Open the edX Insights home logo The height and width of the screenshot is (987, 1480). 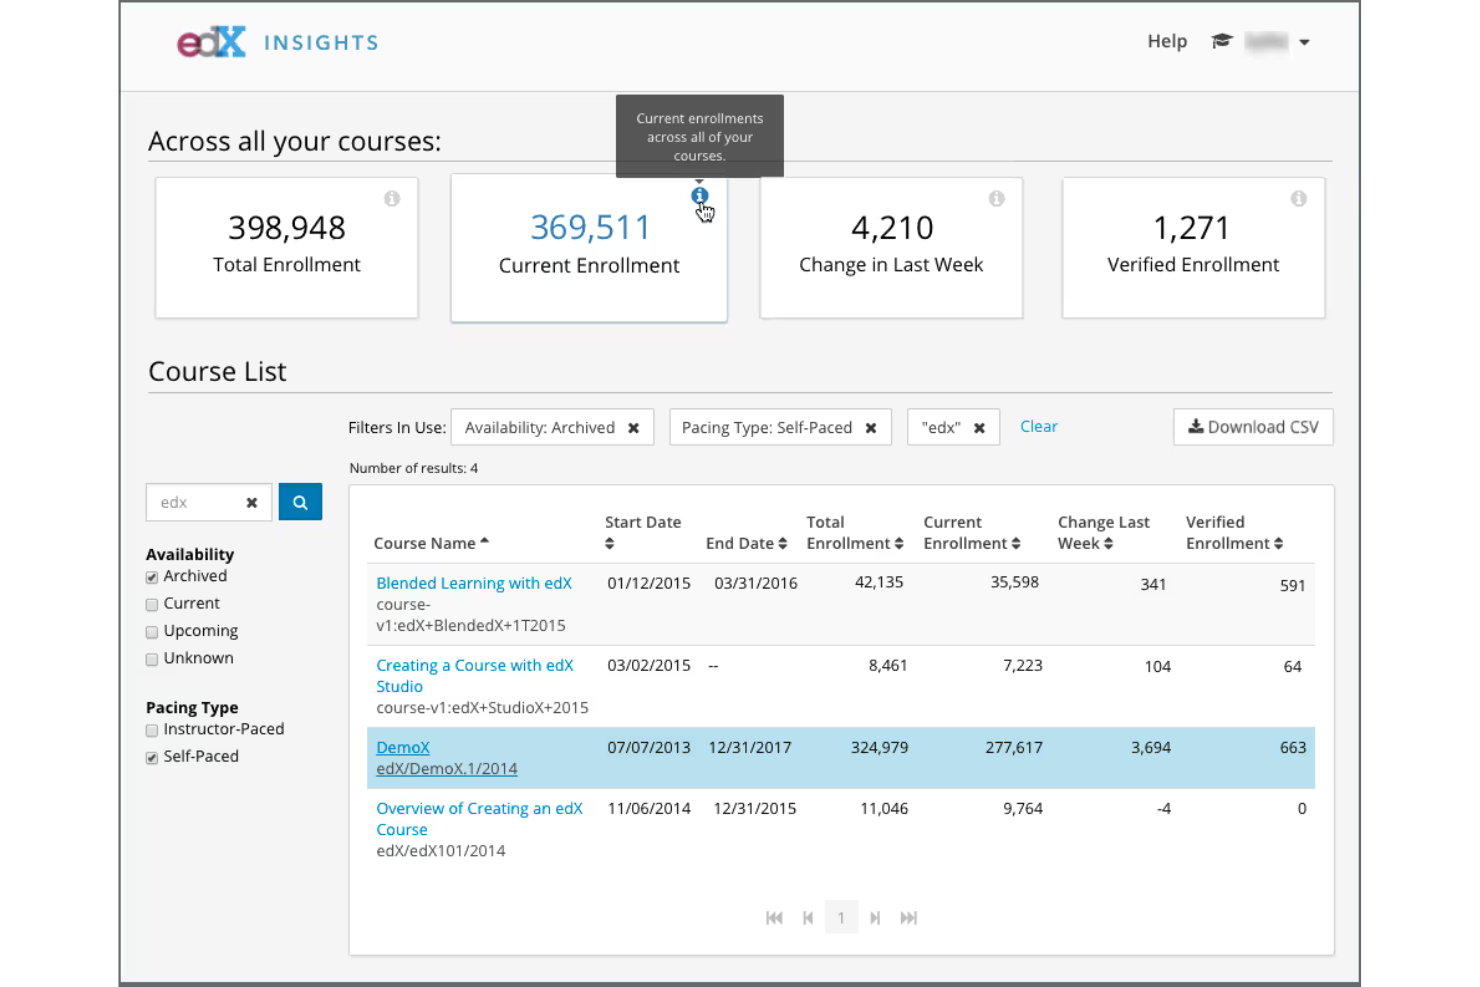(x=210, y=41)
